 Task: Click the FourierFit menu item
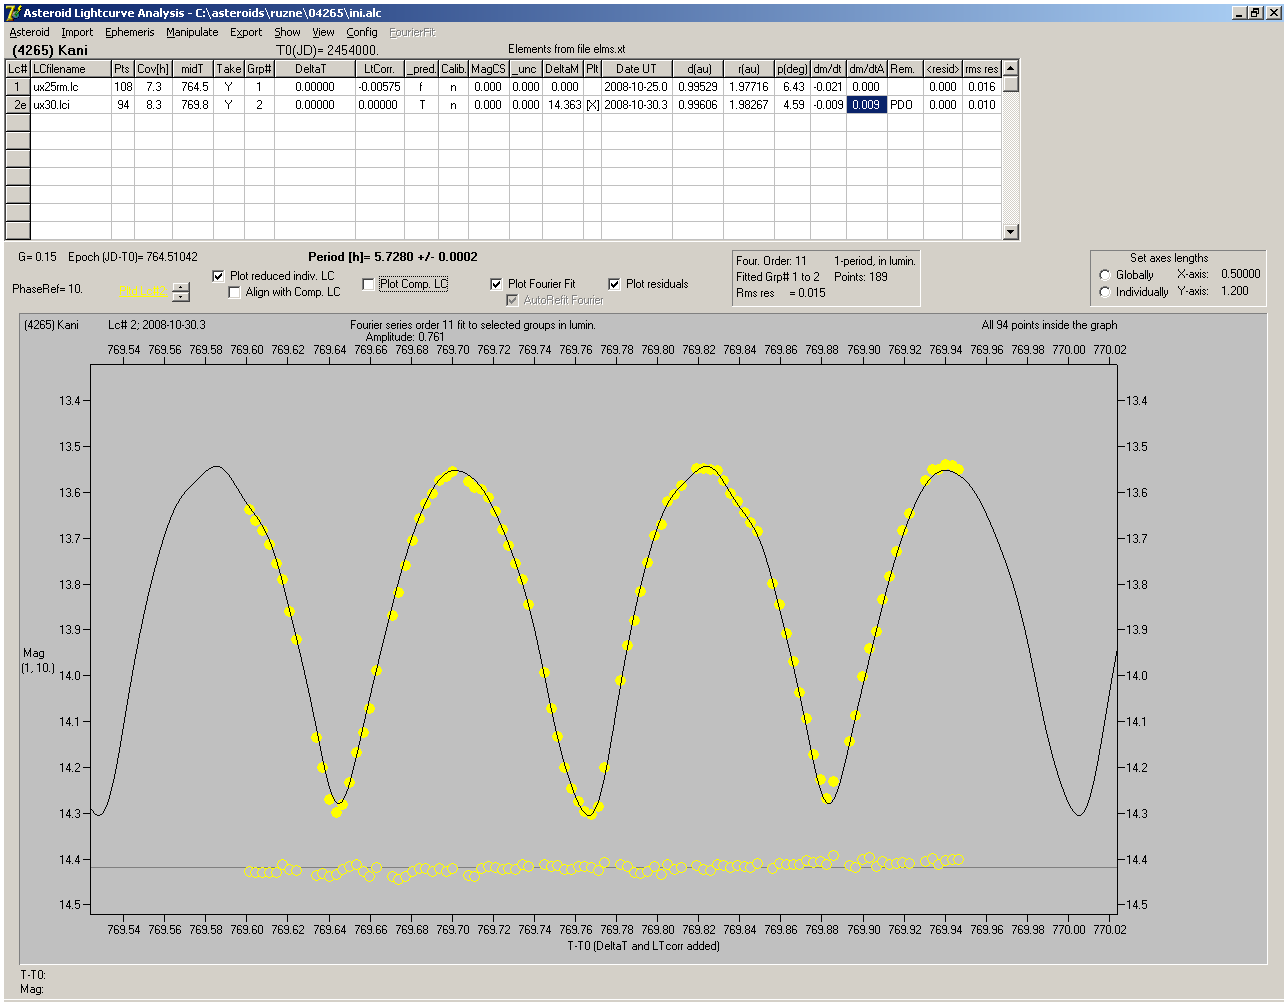412,32
